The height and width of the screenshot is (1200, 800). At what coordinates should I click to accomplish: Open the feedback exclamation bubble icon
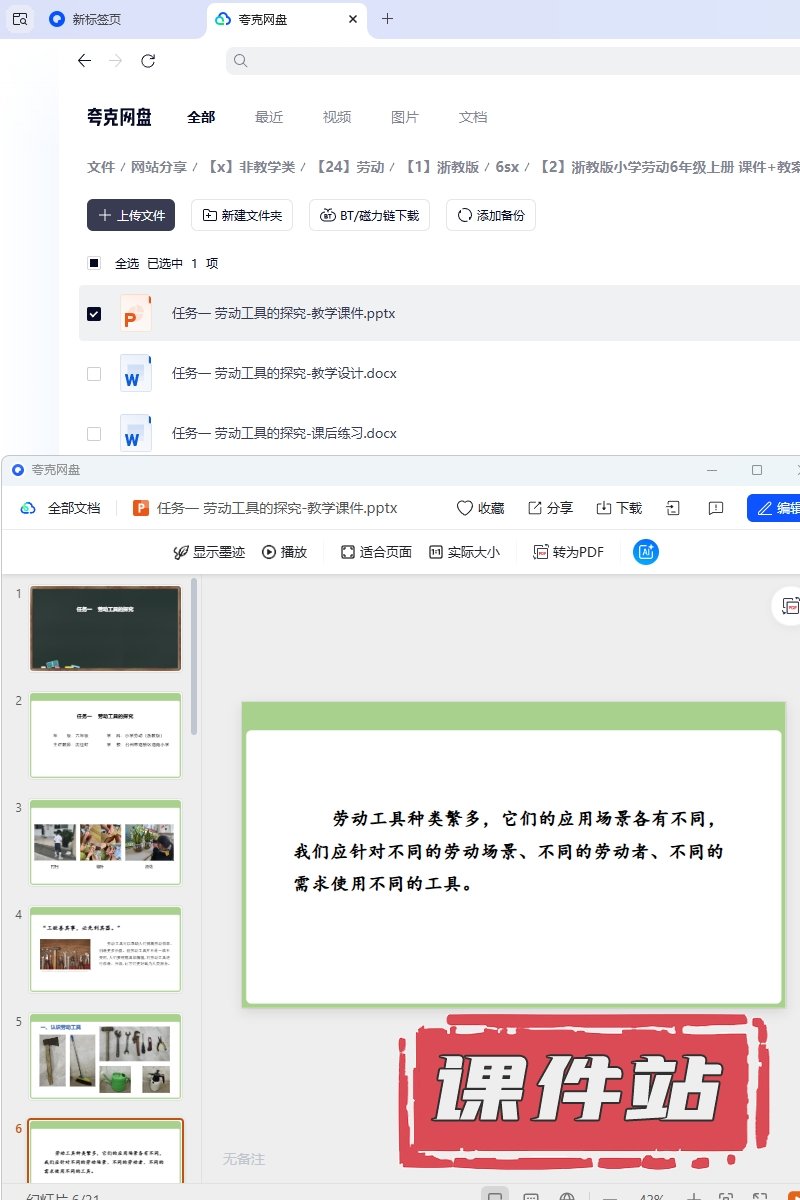[716, 508]
